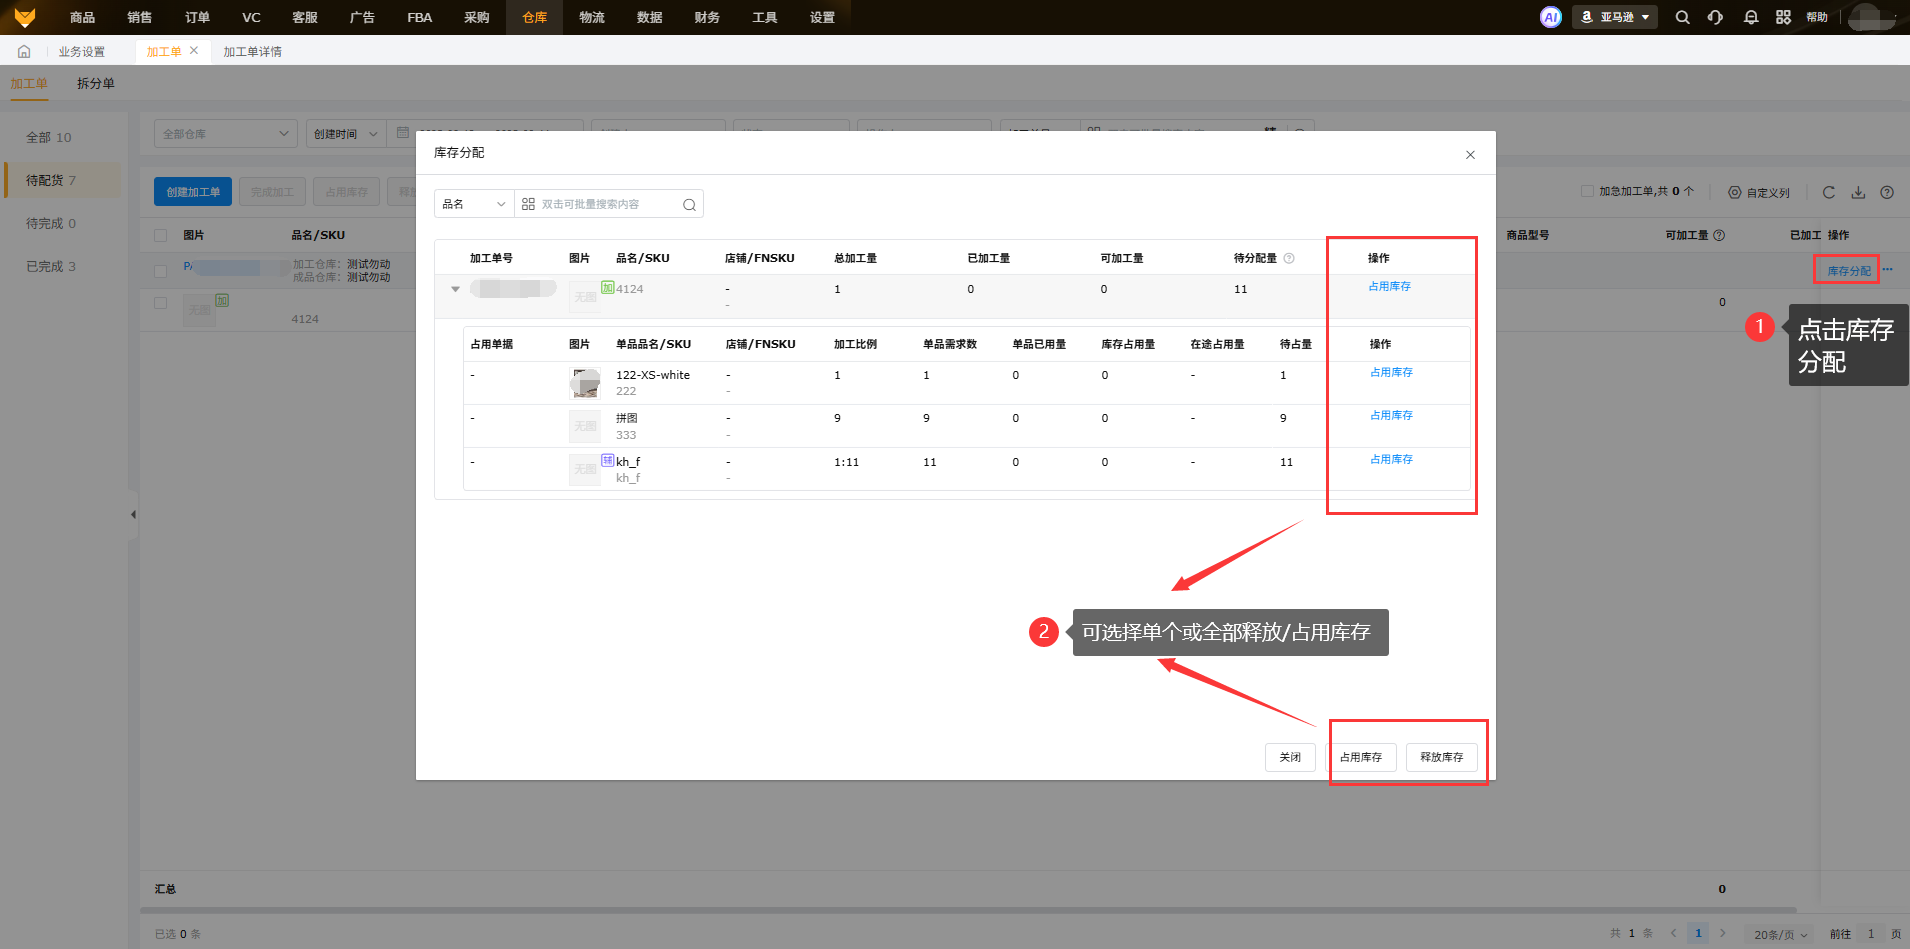Open the 仓库 menu in top navigation

click(x=534, y=17)
